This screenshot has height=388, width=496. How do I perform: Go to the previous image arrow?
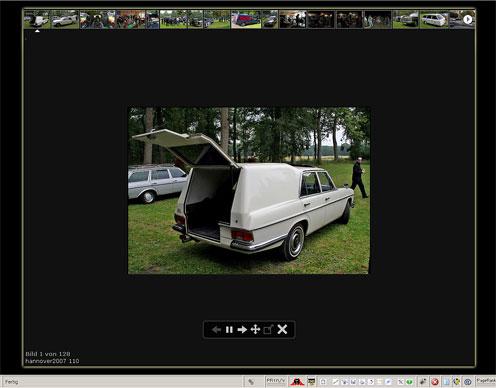(x=216, y=330)
